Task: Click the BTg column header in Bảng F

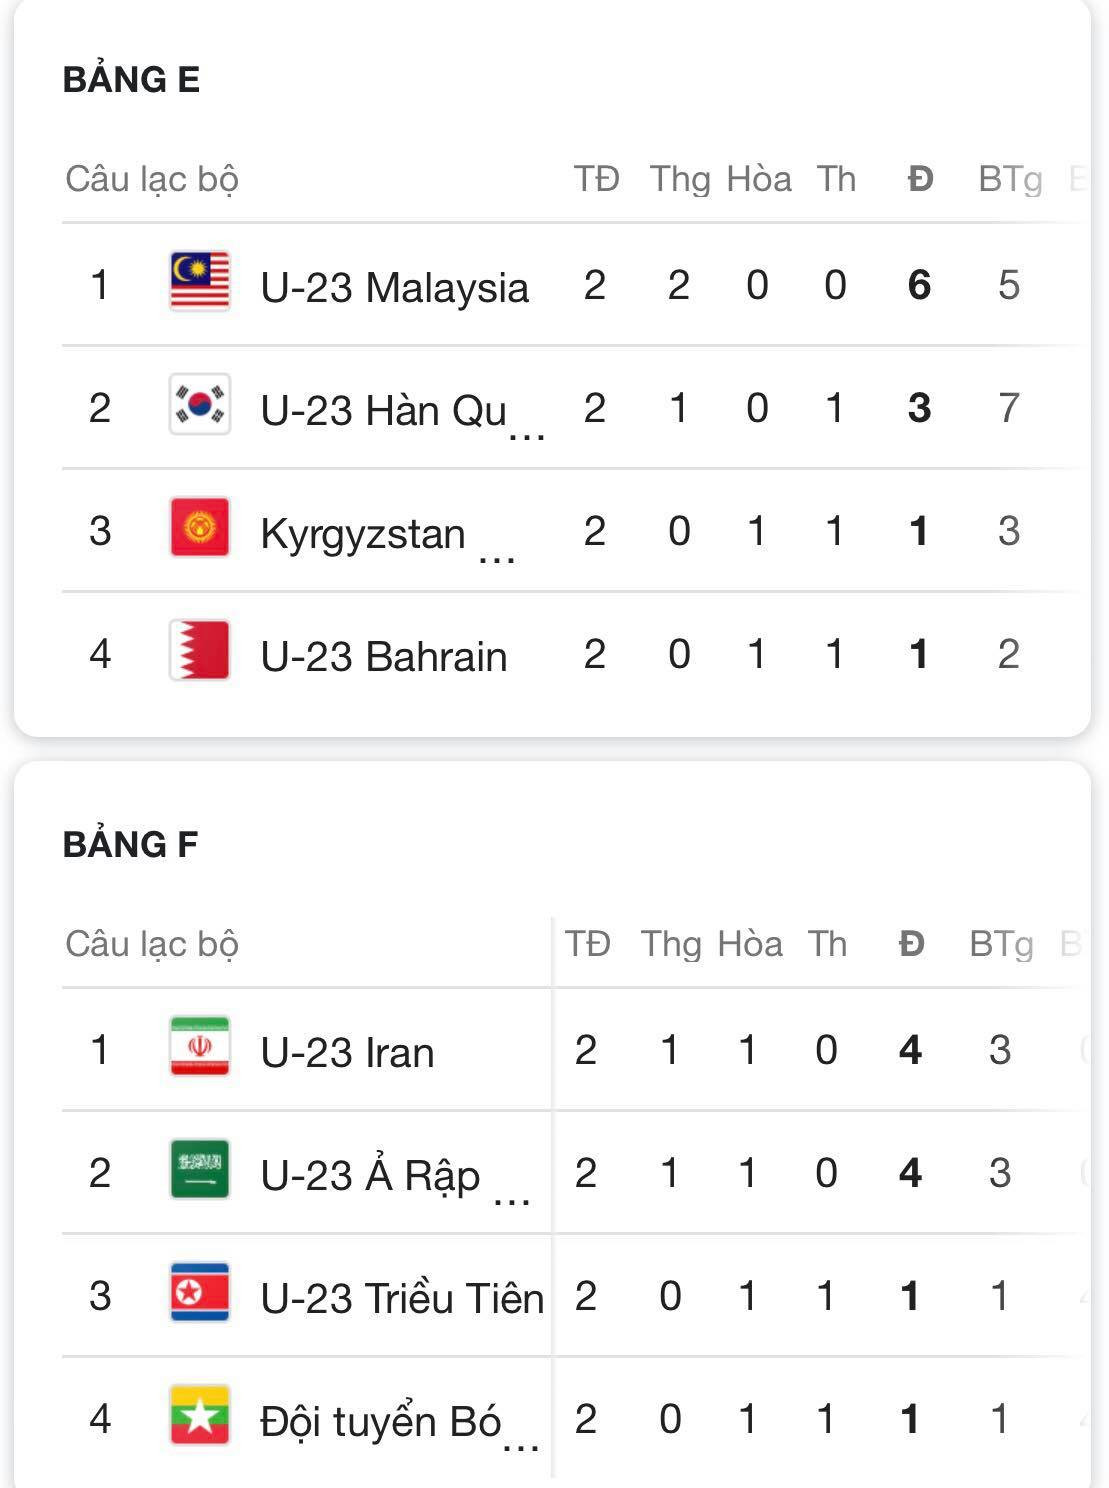Action: coord(1001,945)
